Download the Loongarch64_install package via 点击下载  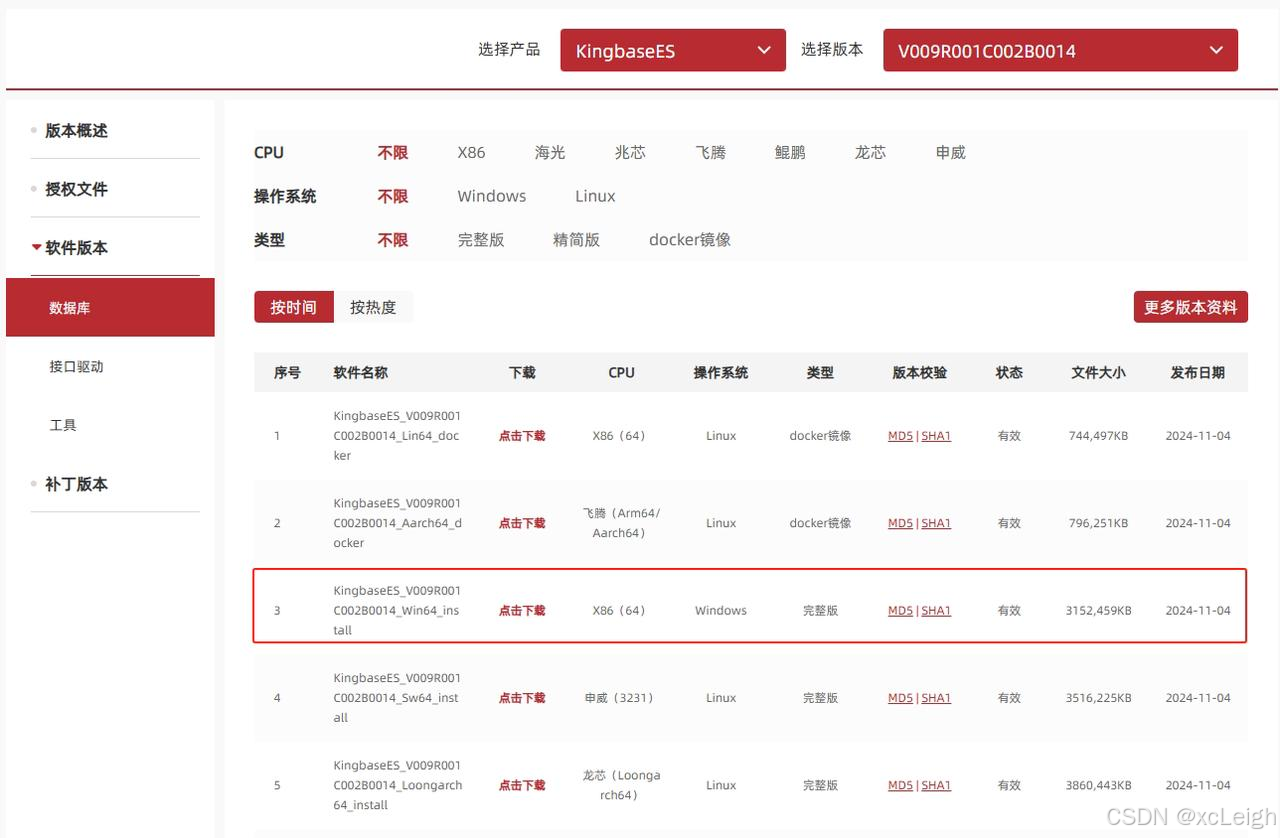(522, 786)
